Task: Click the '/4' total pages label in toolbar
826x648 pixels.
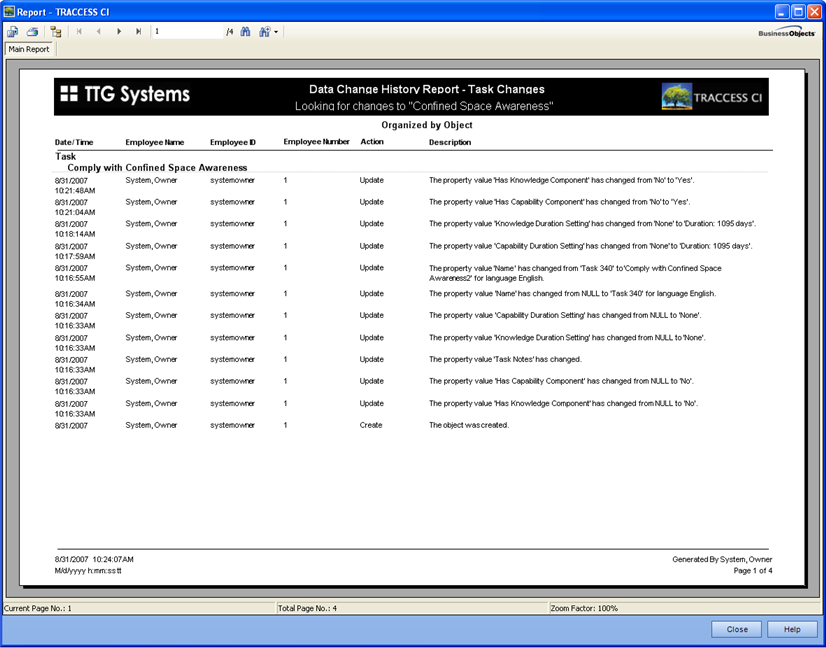Action: (x=230, y=32)
